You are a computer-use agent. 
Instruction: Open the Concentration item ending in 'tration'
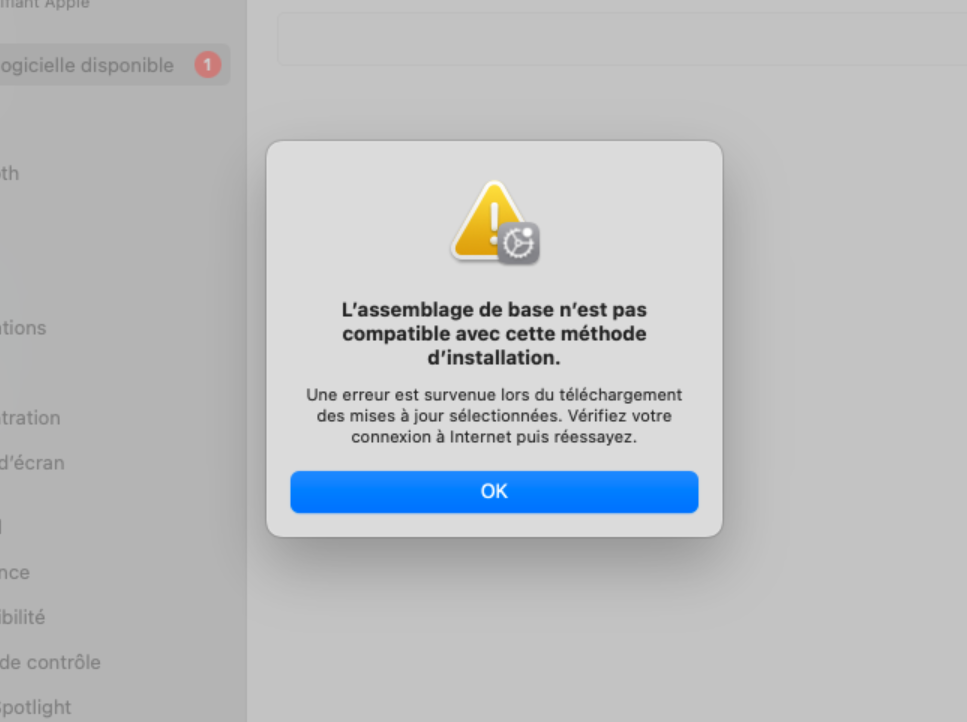click(30, 417)
